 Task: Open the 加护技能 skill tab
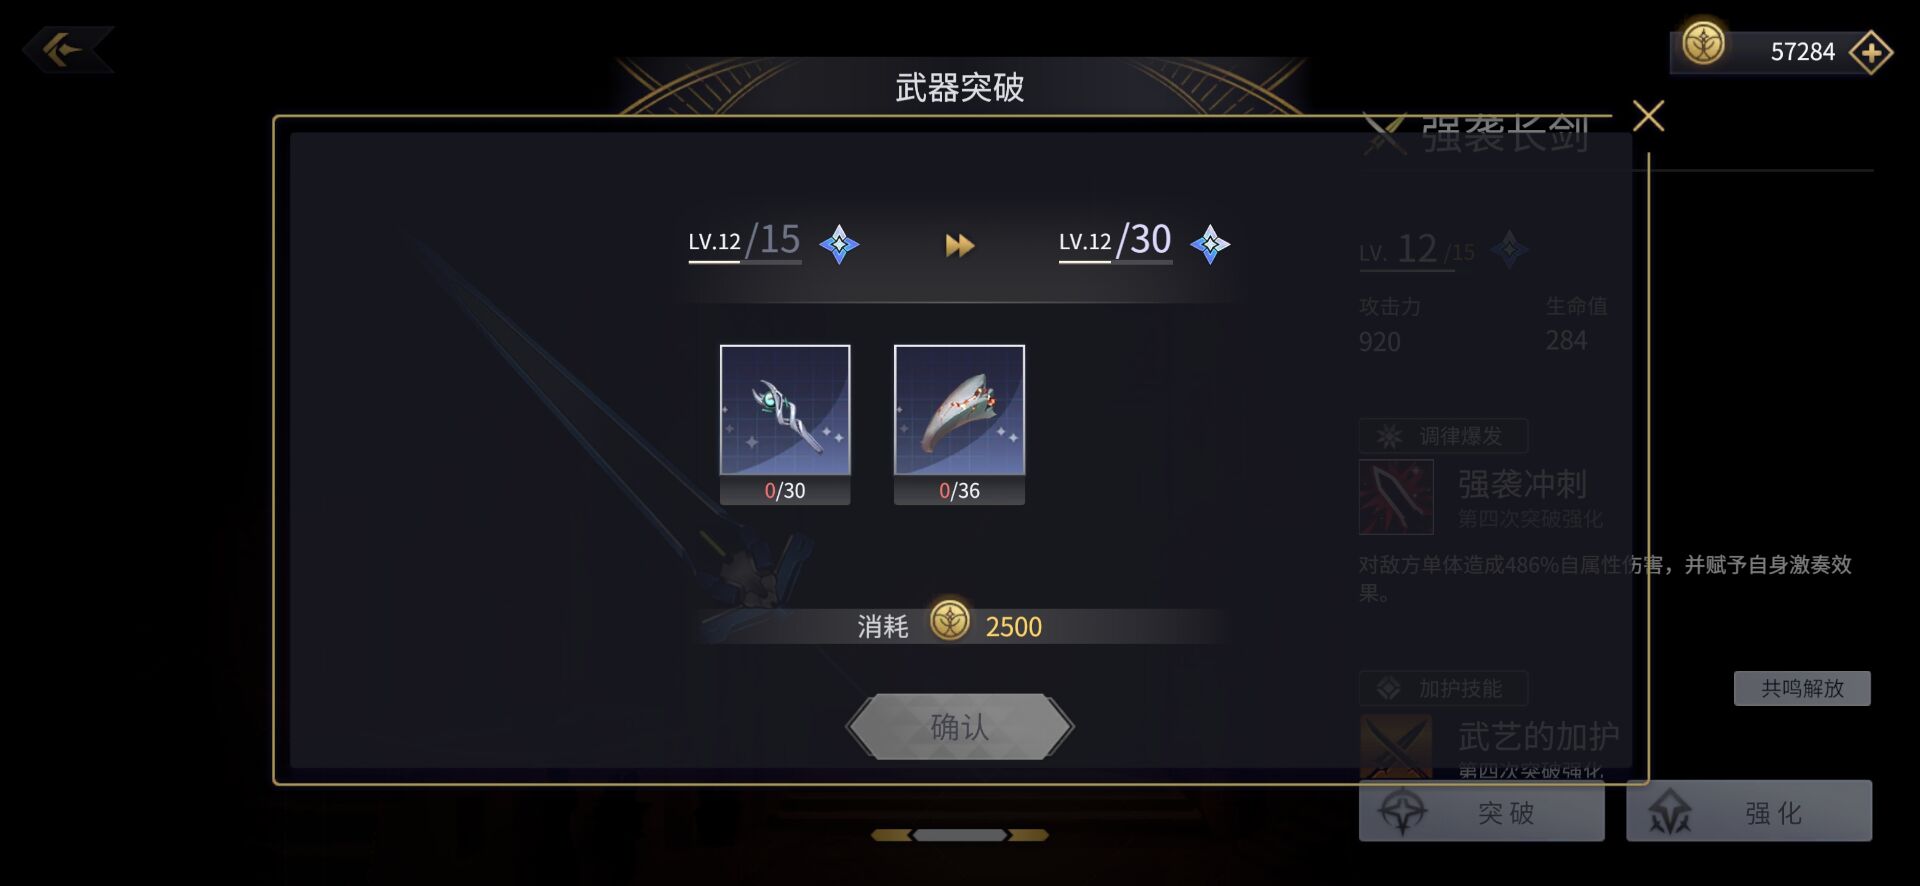(x=1443, y=688)
